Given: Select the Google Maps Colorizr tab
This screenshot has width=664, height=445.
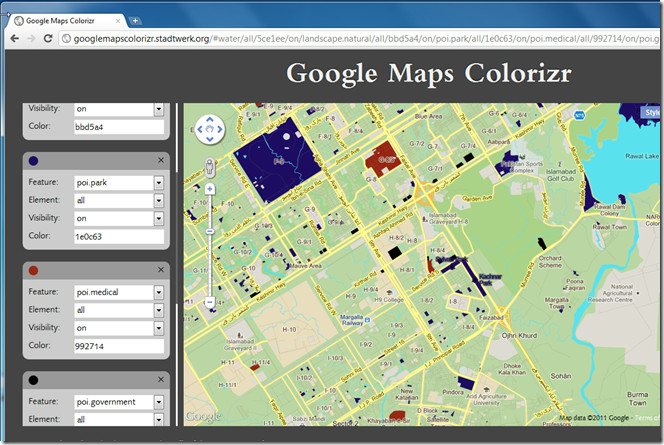Looking at the screenshot, I should [x=67, y=21].
